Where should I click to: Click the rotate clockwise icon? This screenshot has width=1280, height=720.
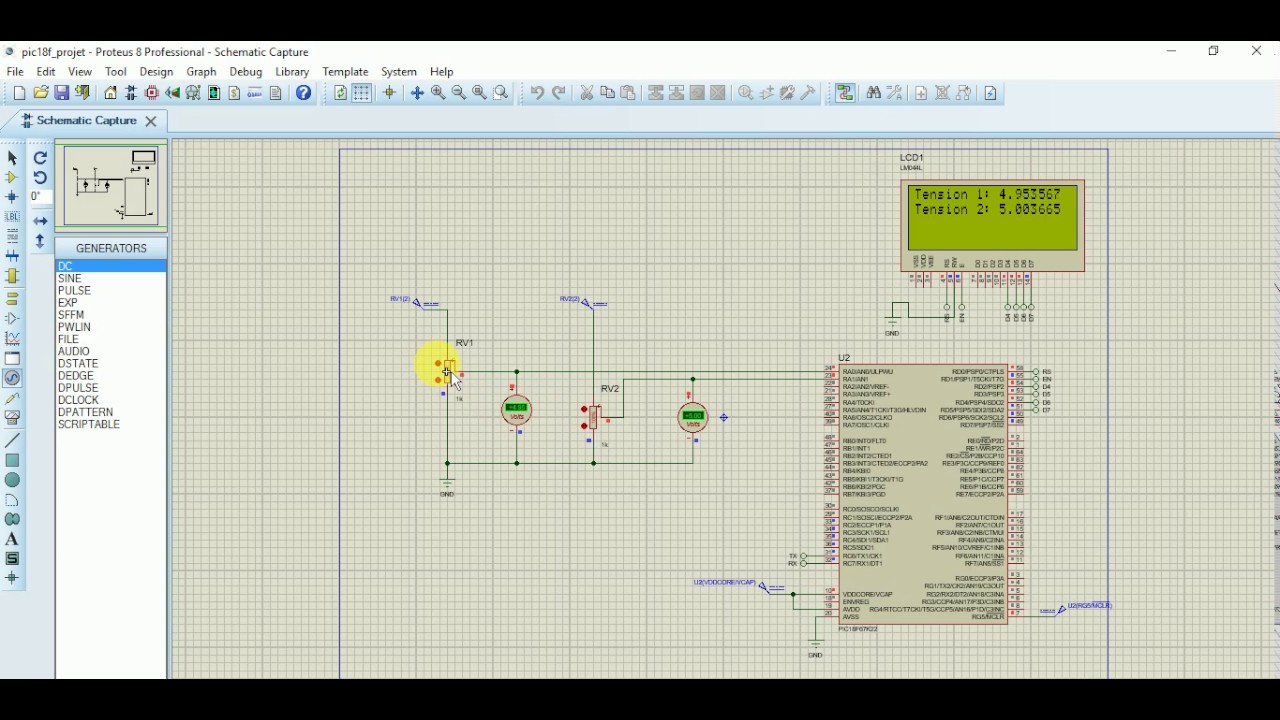point(40,158)
